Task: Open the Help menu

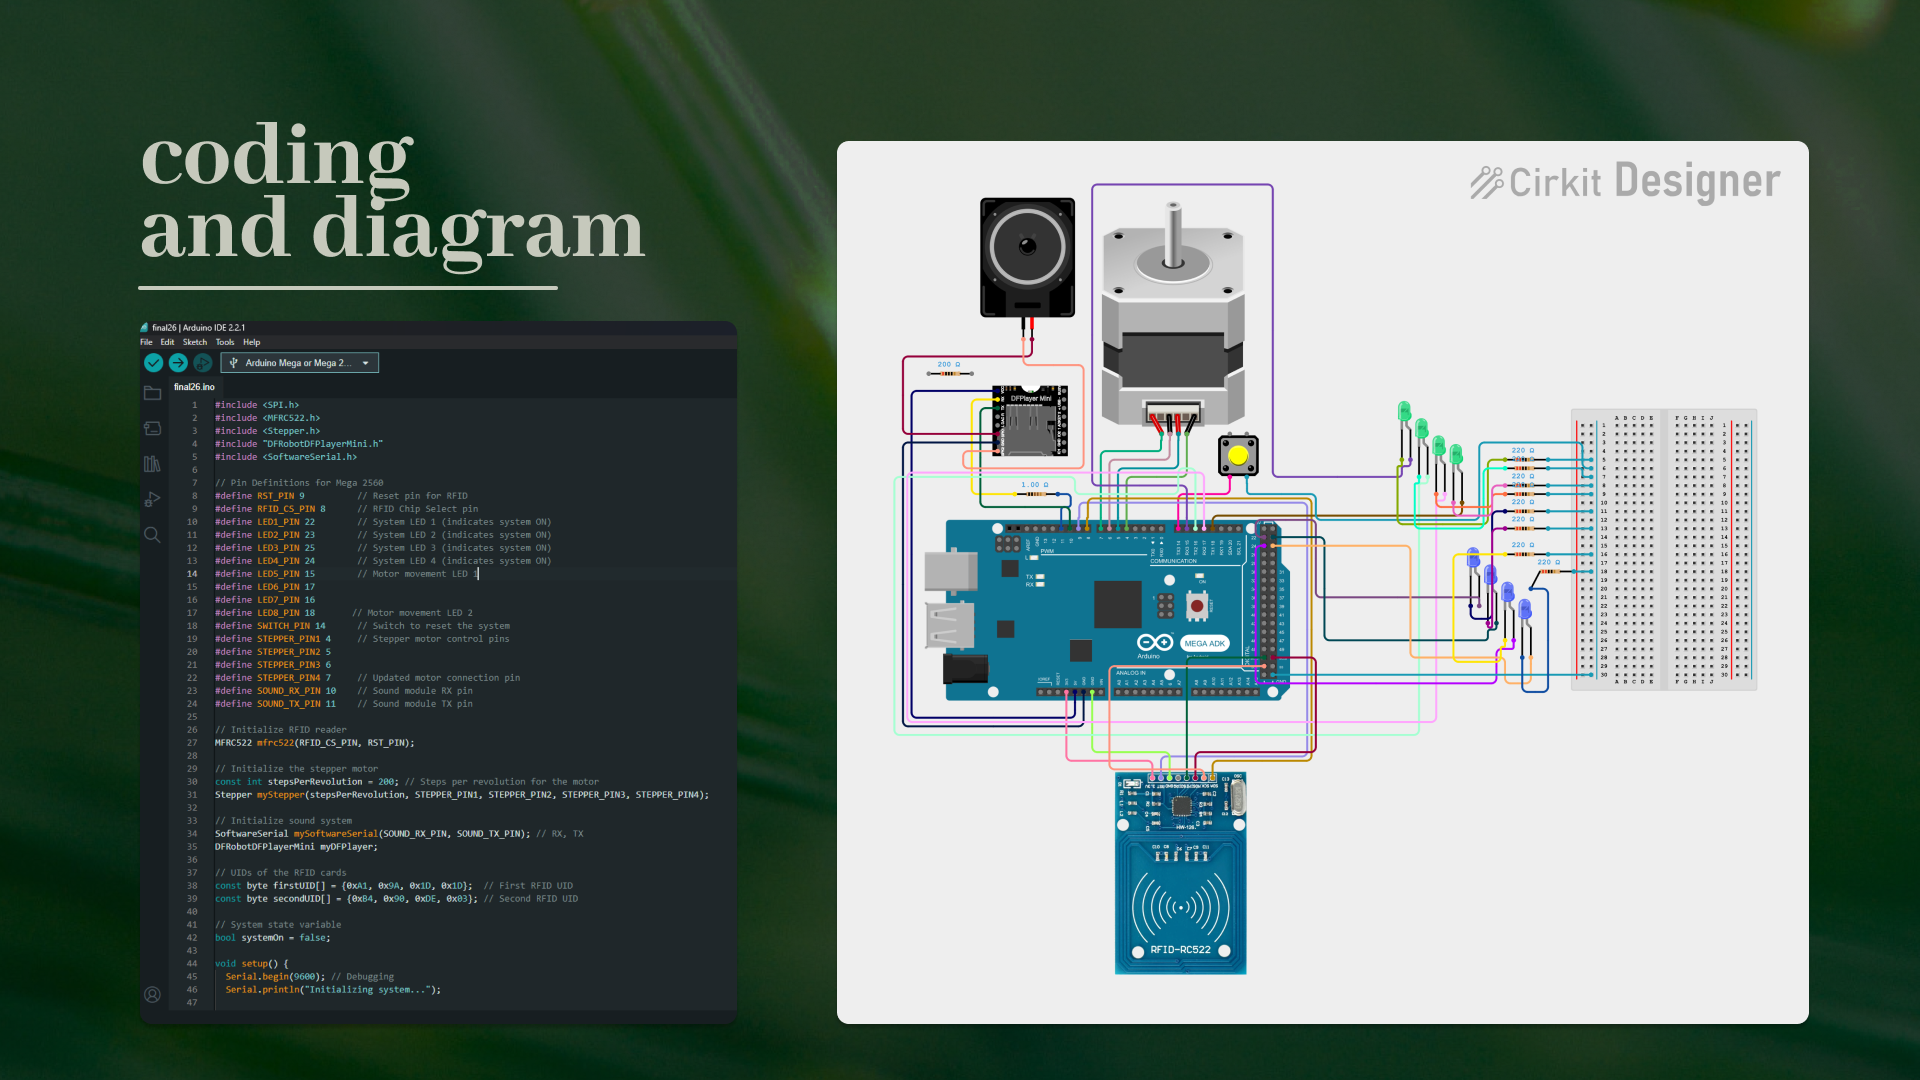Action: pyautogui.click(x=251, y=342)
